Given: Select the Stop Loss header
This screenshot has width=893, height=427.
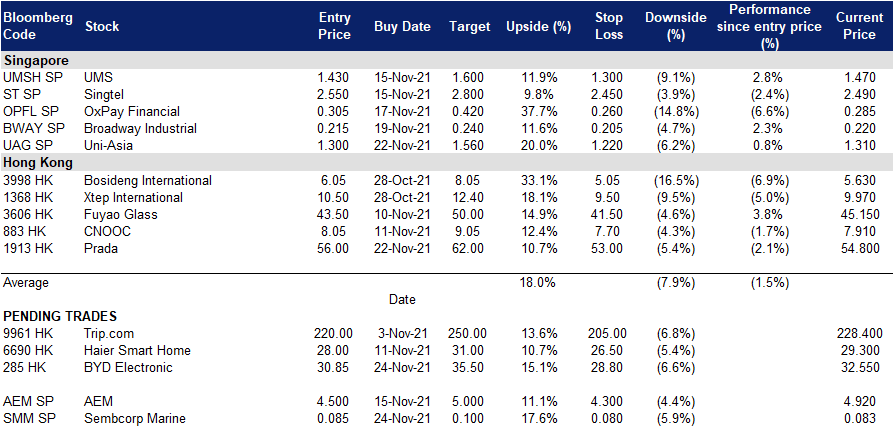Looking at the screenshot, I should point(609,26).
